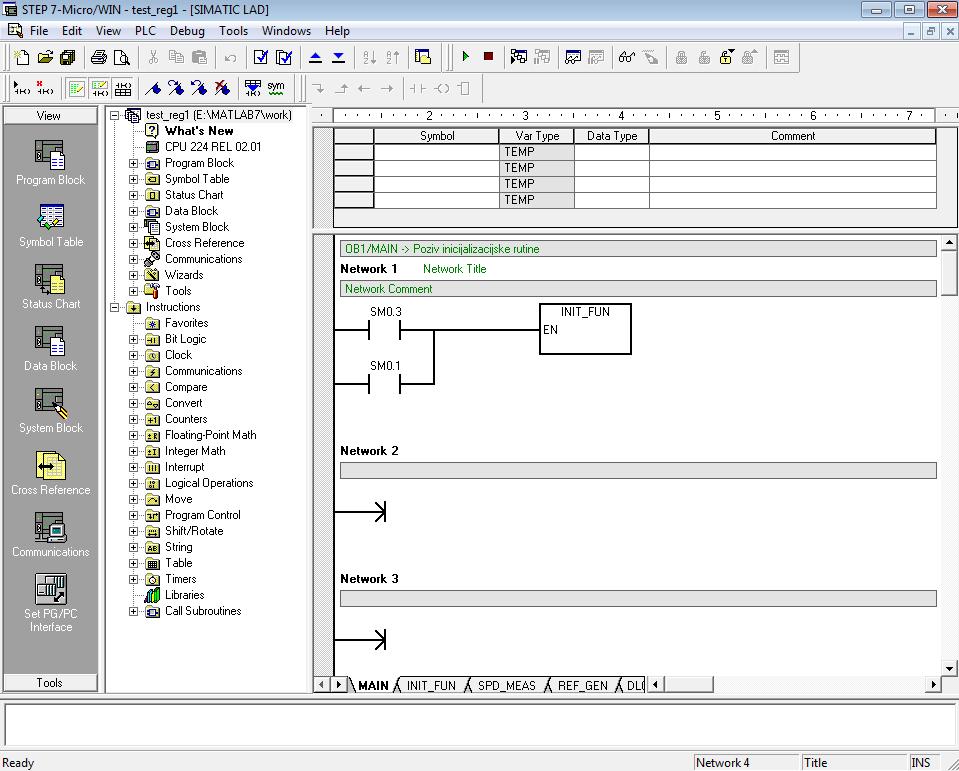Click the 'sym' undefined symbols table icon
The width and height of the screenshot is (959, 771).
(x=276, y=88)
